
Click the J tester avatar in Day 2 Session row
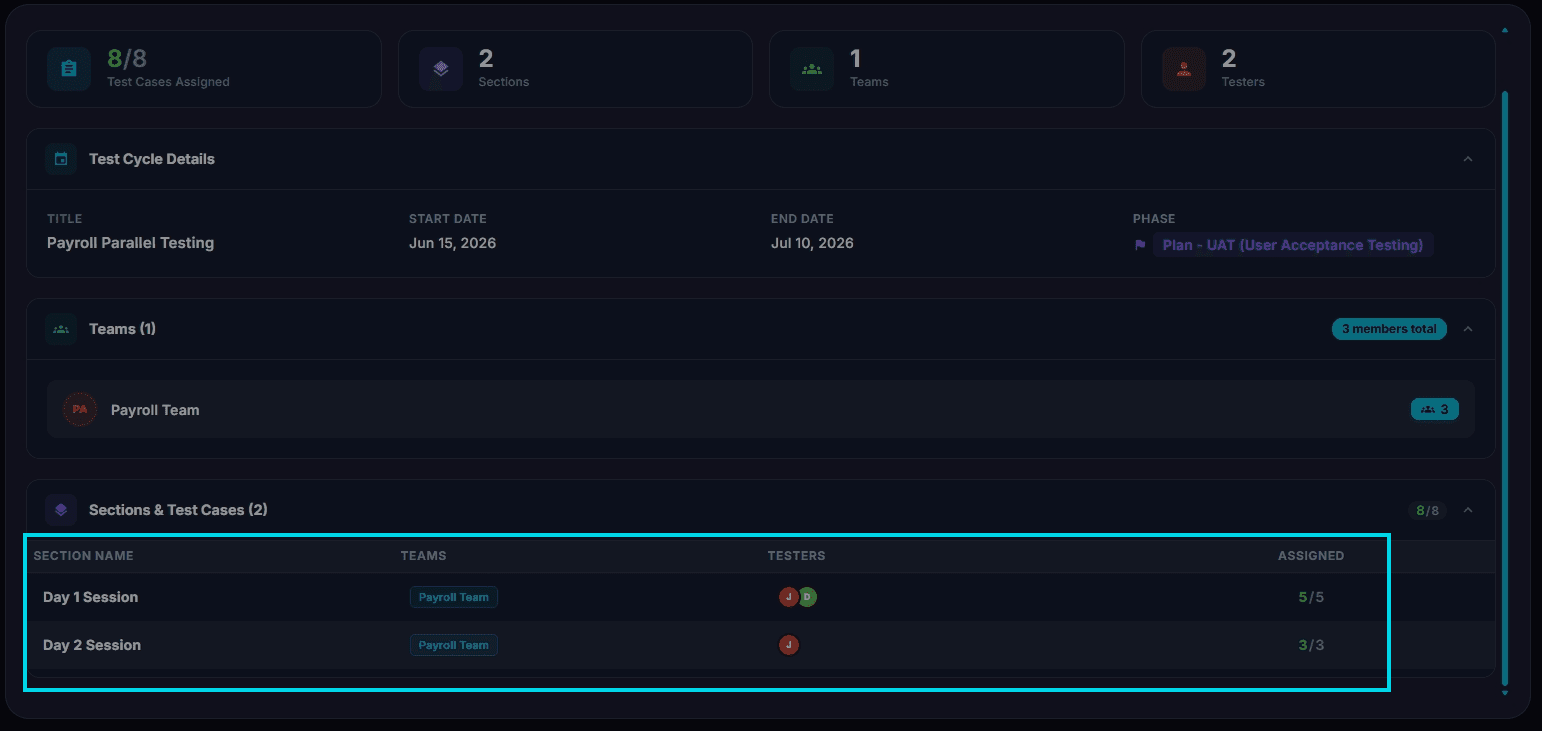789,645
